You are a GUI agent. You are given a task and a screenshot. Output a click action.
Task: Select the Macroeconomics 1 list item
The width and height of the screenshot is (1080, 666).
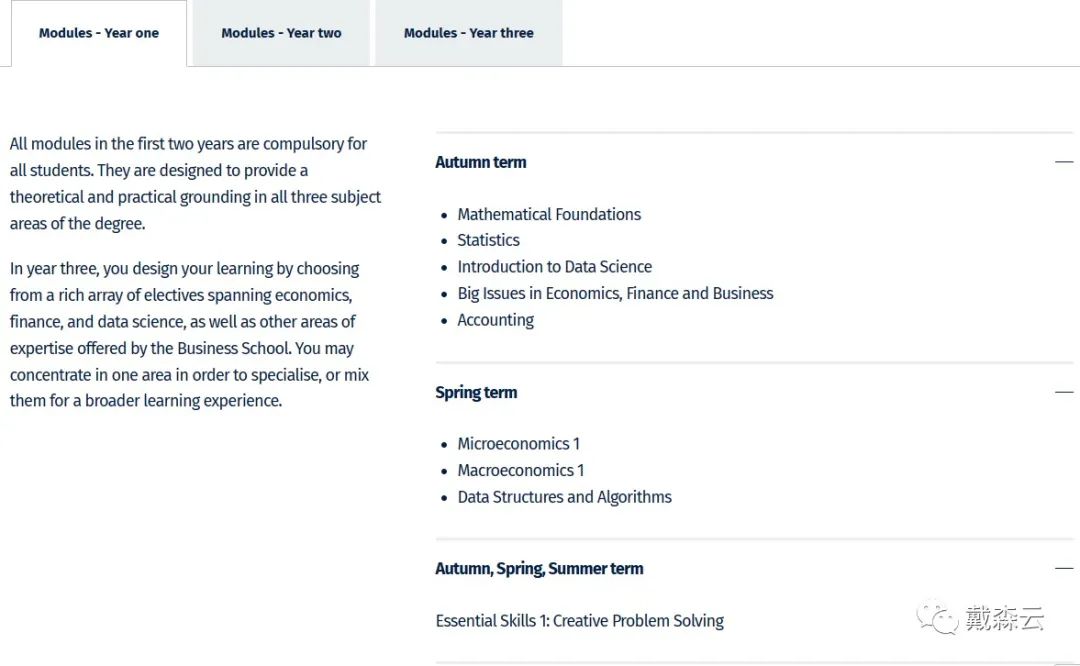[x=520, y=470]
